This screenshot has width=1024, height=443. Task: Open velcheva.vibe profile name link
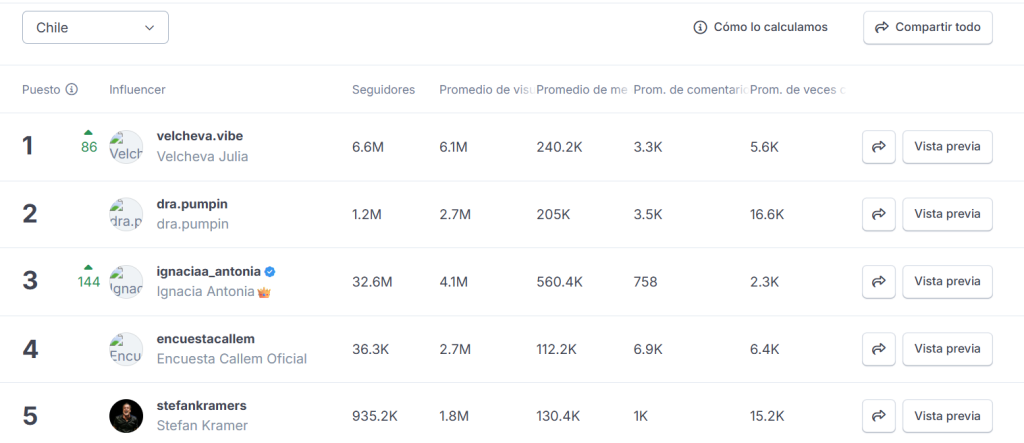(200, 136)
